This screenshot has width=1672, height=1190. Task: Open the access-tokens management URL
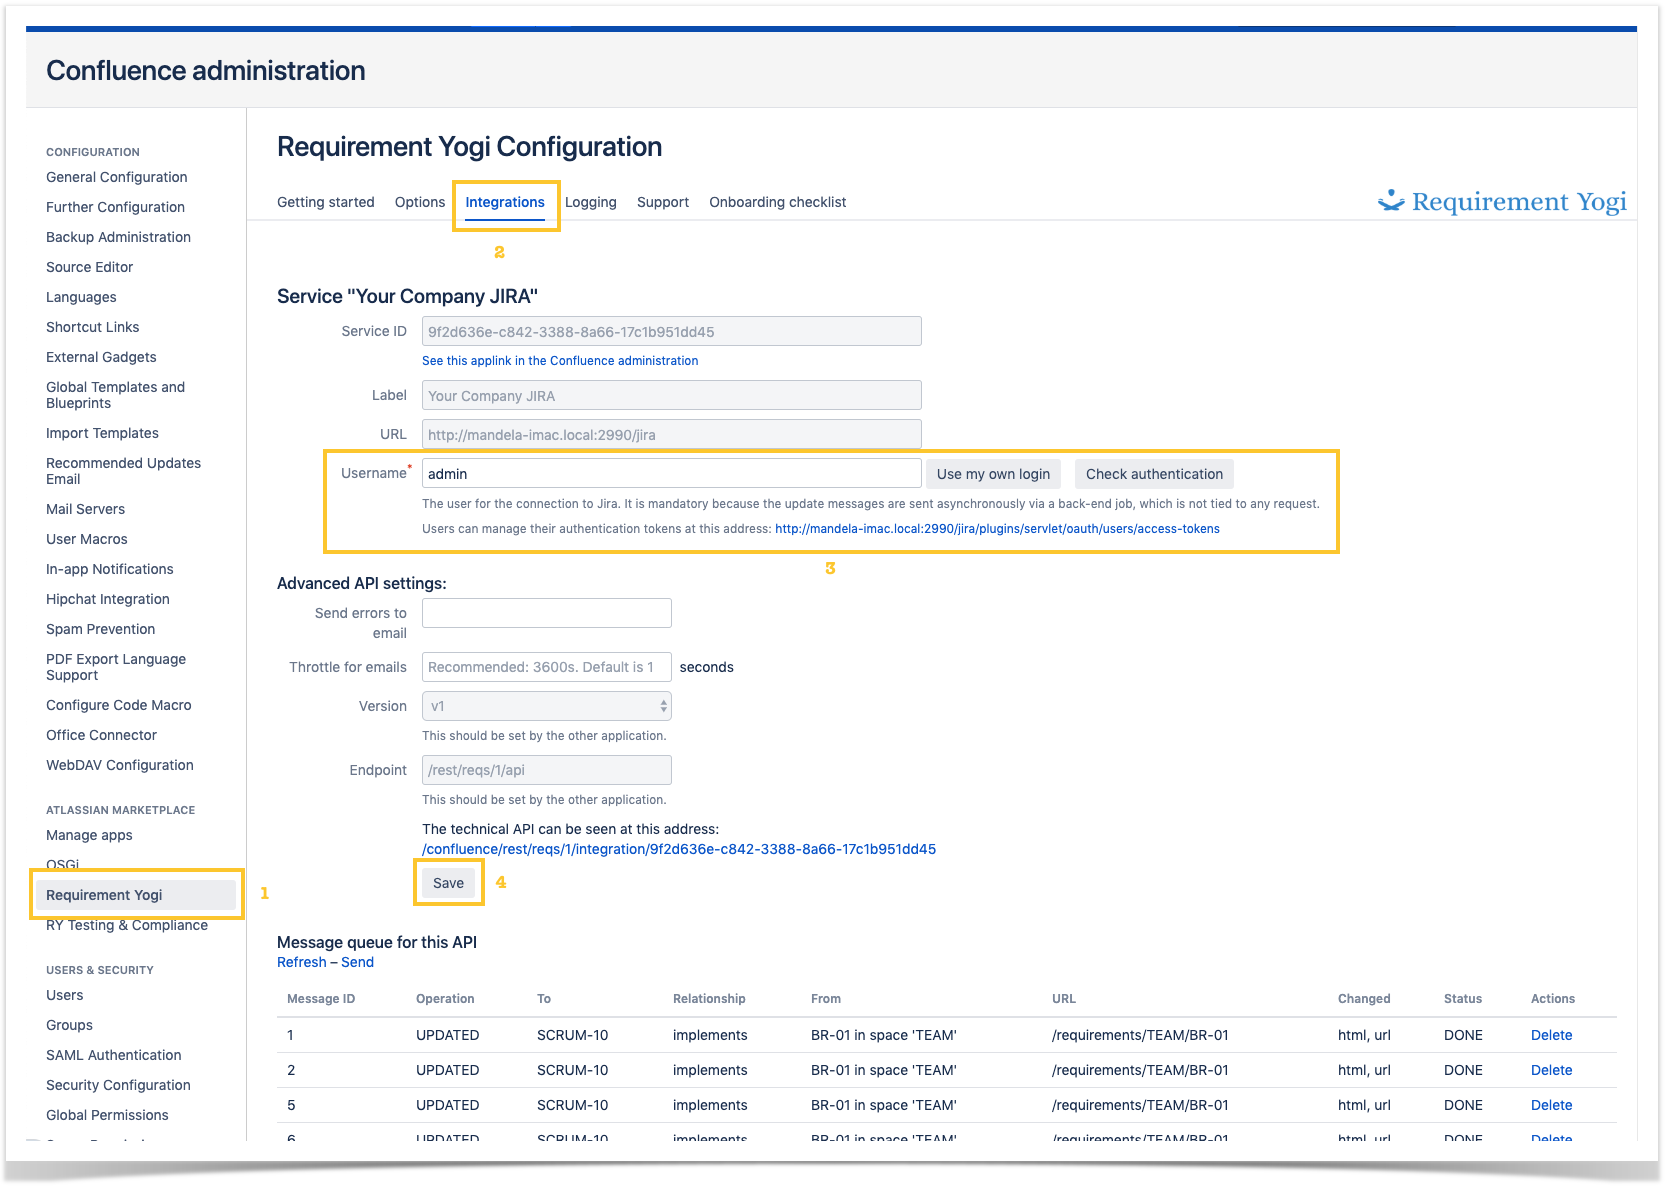click(997, 528)
